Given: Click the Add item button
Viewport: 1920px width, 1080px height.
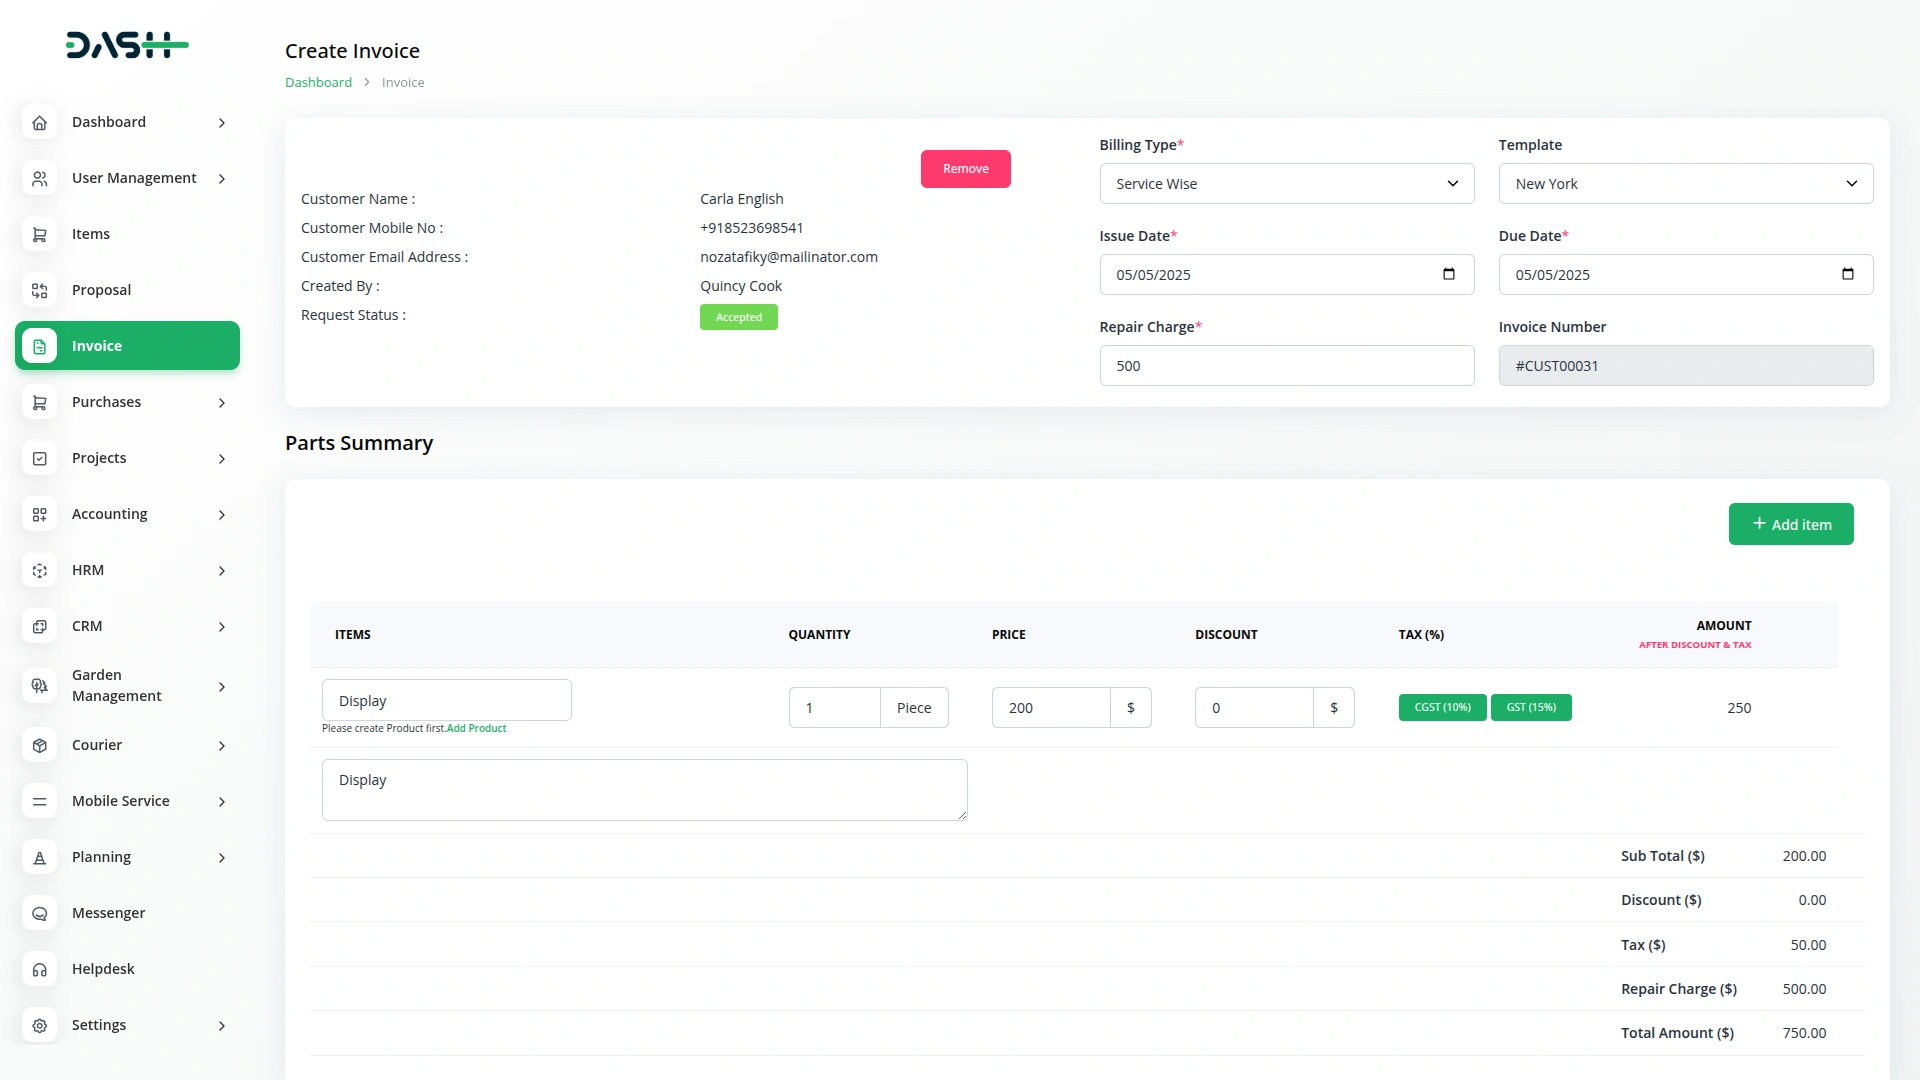Looking at the screenshot, I should (x=1790, y=524).
